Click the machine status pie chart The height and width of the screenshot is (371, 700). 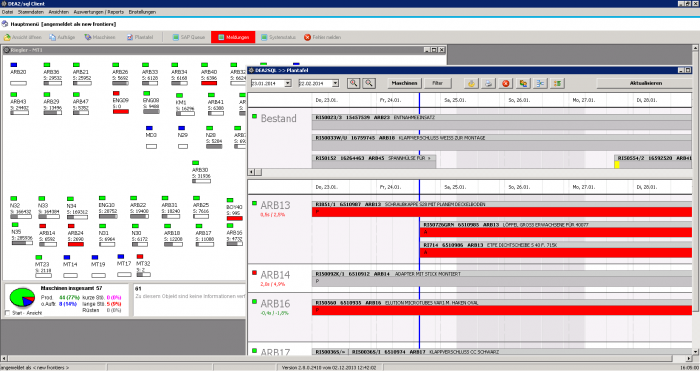click(x=22, y=297)
